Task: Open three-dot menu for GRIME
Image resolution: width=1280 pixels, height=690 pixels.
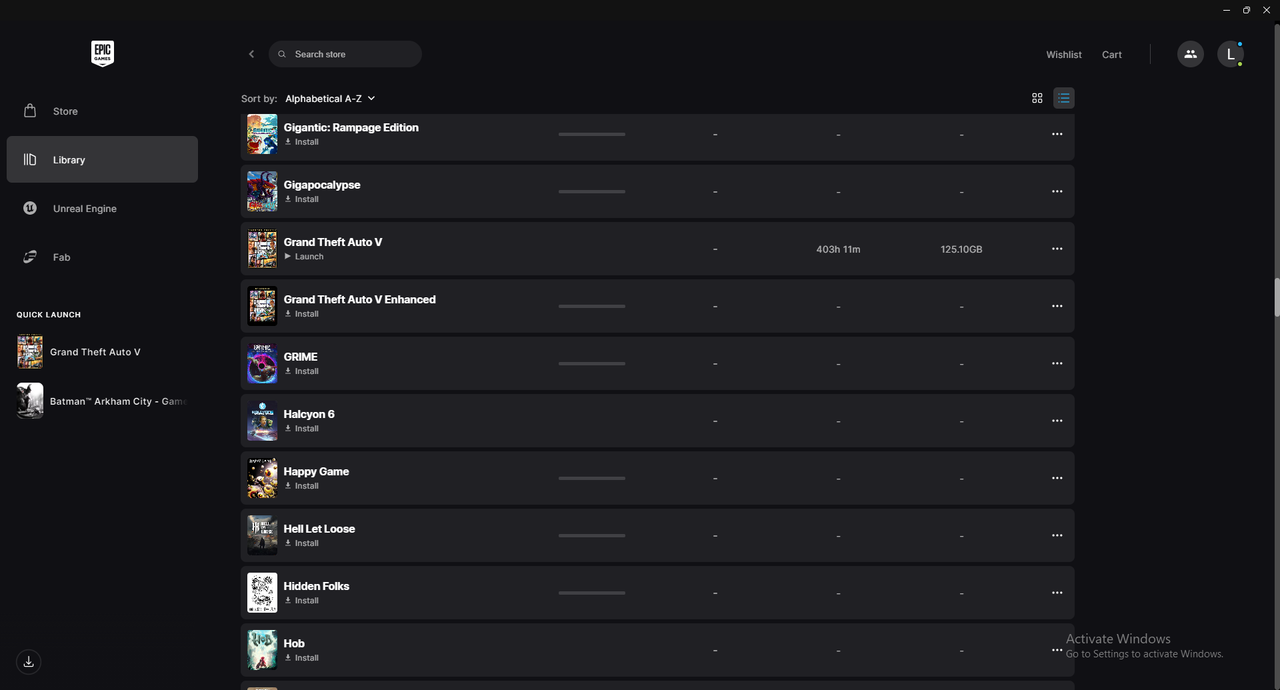Action: [x=1057, y=363]
